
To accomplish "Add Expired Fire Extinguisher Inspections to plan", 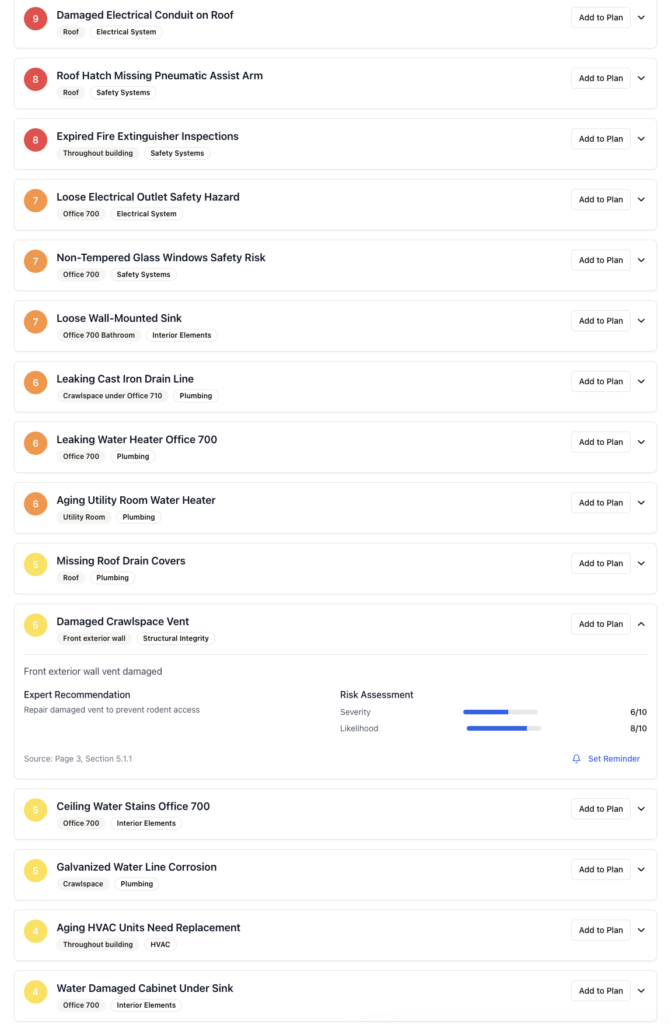I will (600, 139).
